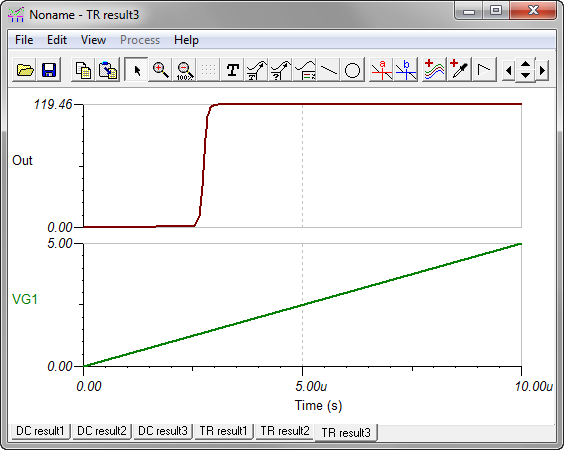
Task: Activate cursor B (blue)
Action: tap(406, 69)
